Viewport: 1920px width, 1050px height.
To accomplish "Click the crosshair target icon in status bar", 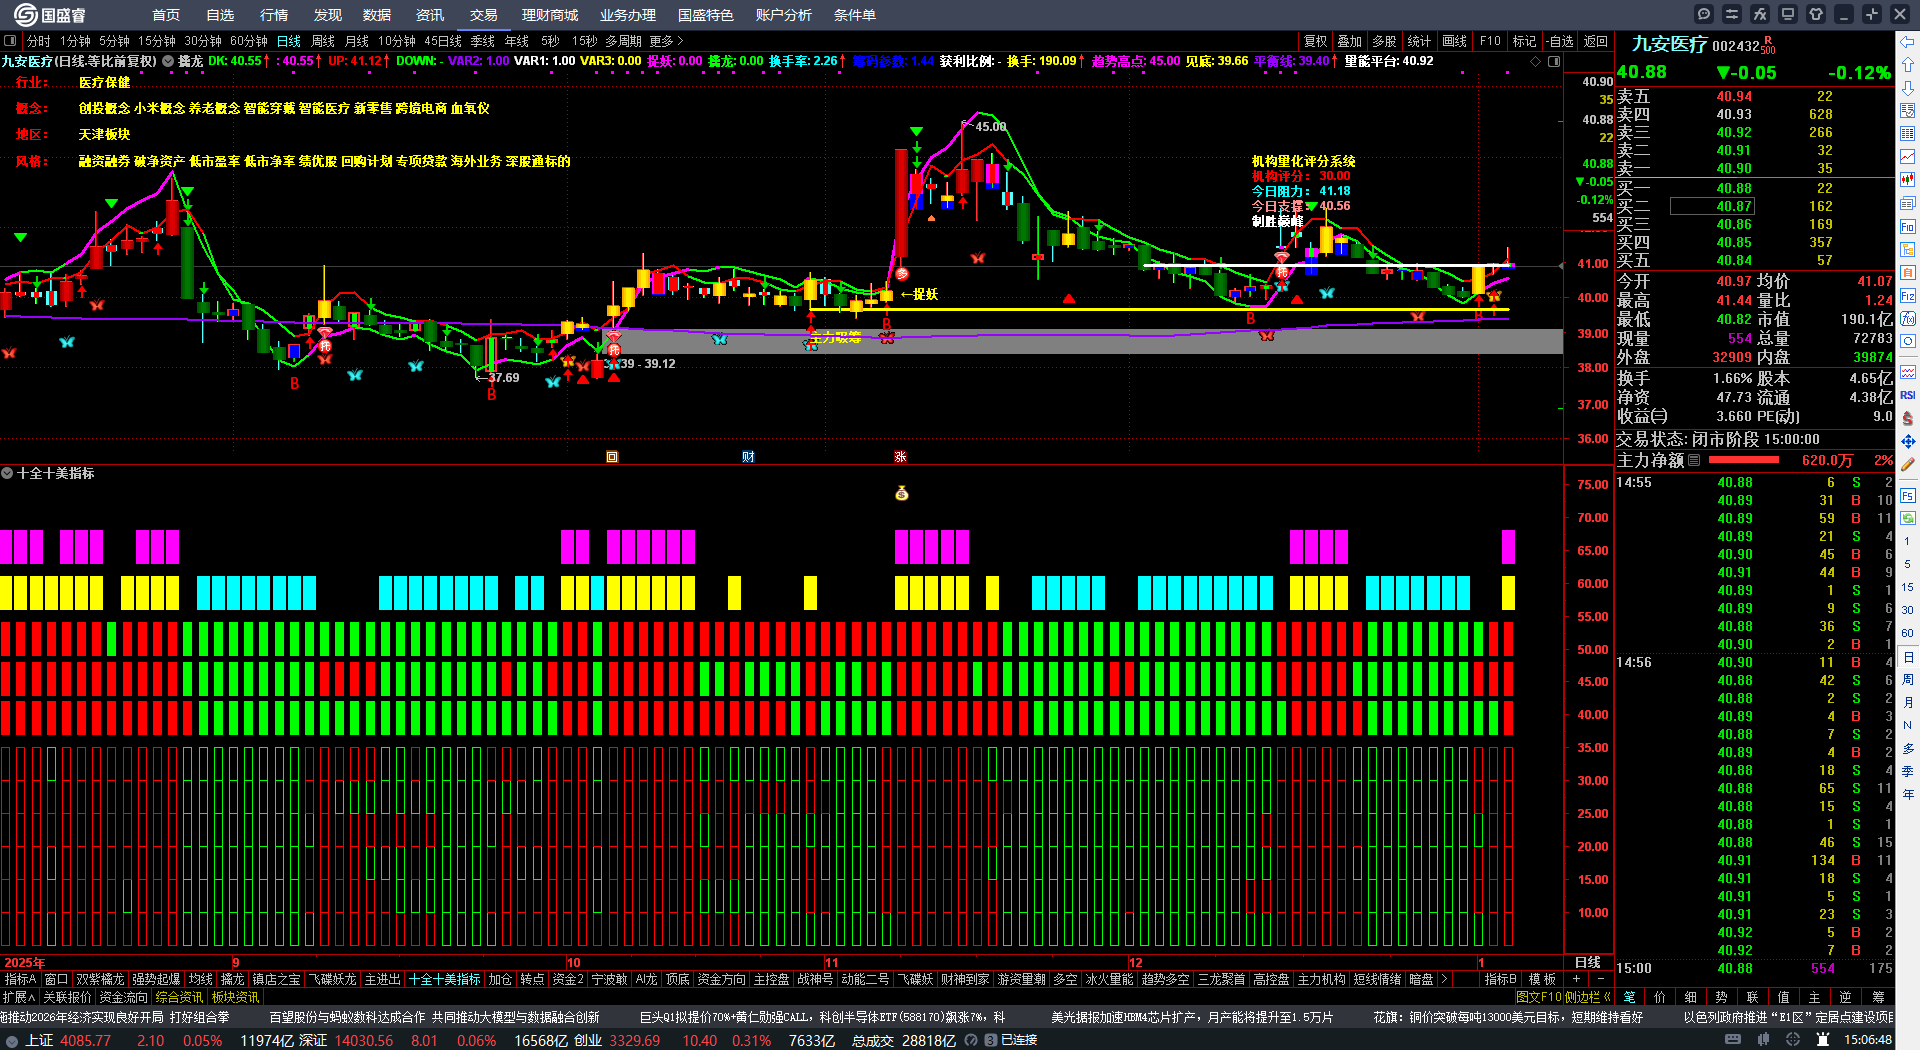I will tap(1794, 1040).
